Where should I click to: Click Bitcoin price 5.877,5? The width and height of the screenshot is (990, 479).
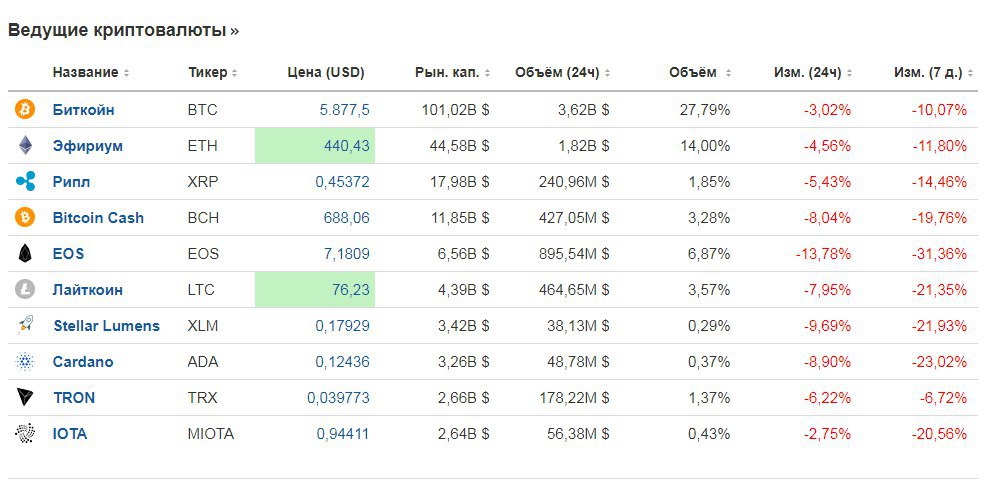[x=345, y=110]
